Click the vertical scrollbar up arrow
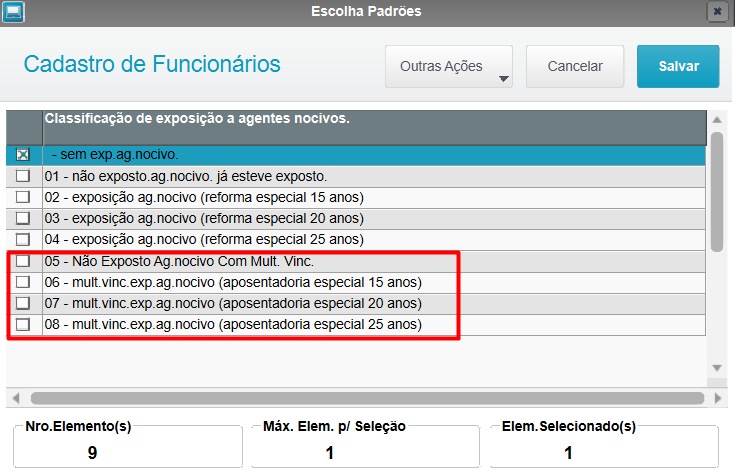 717,120
